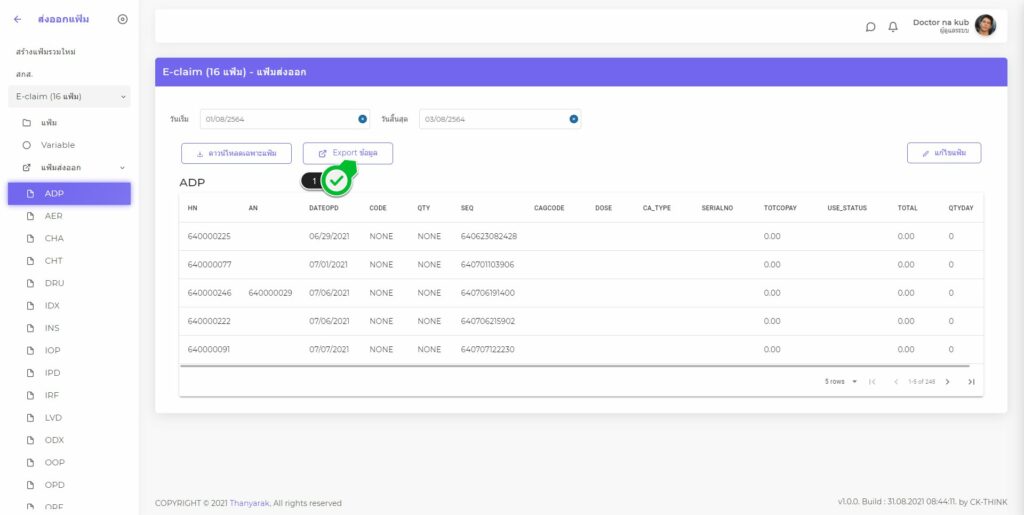The width and height of the screenshot is (1024, 515).
Task: Clear the end date 03/08/2564
Action: 574,119
